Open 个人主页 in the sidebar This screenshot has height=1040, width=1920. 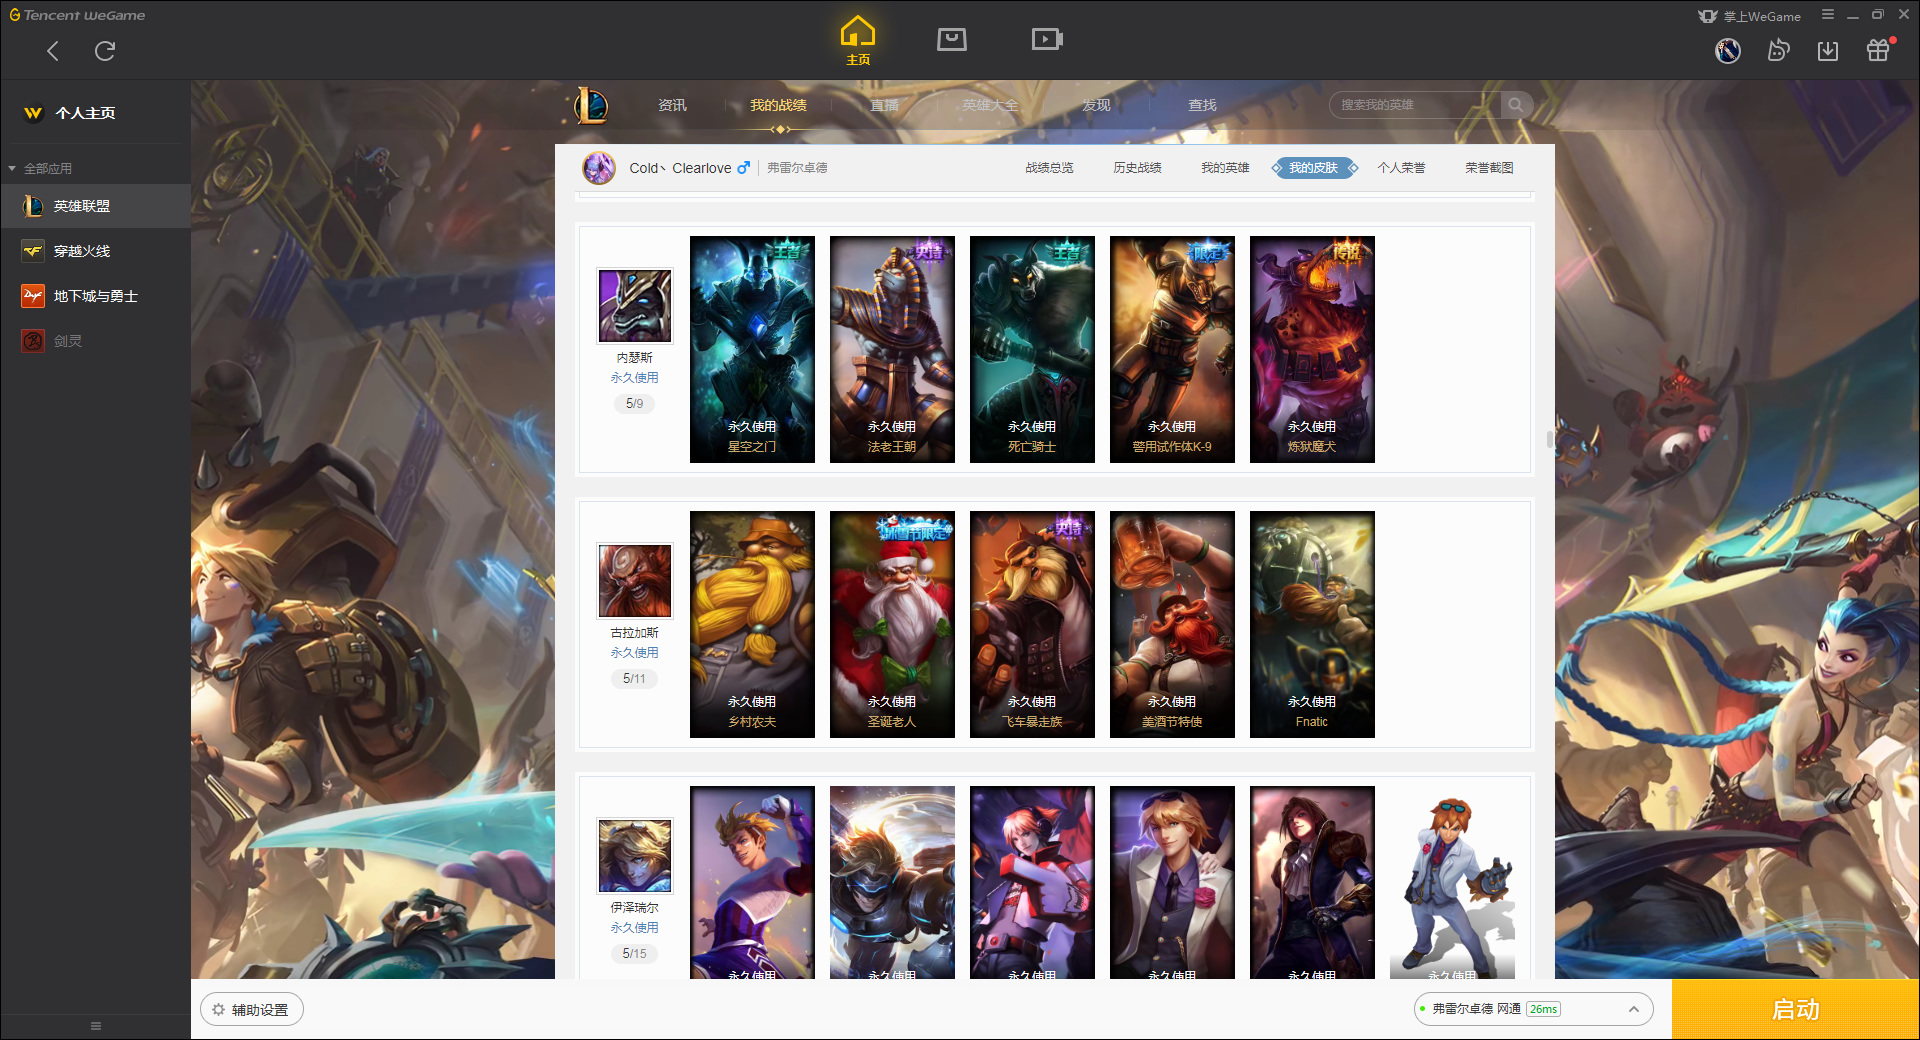[85, 113]
